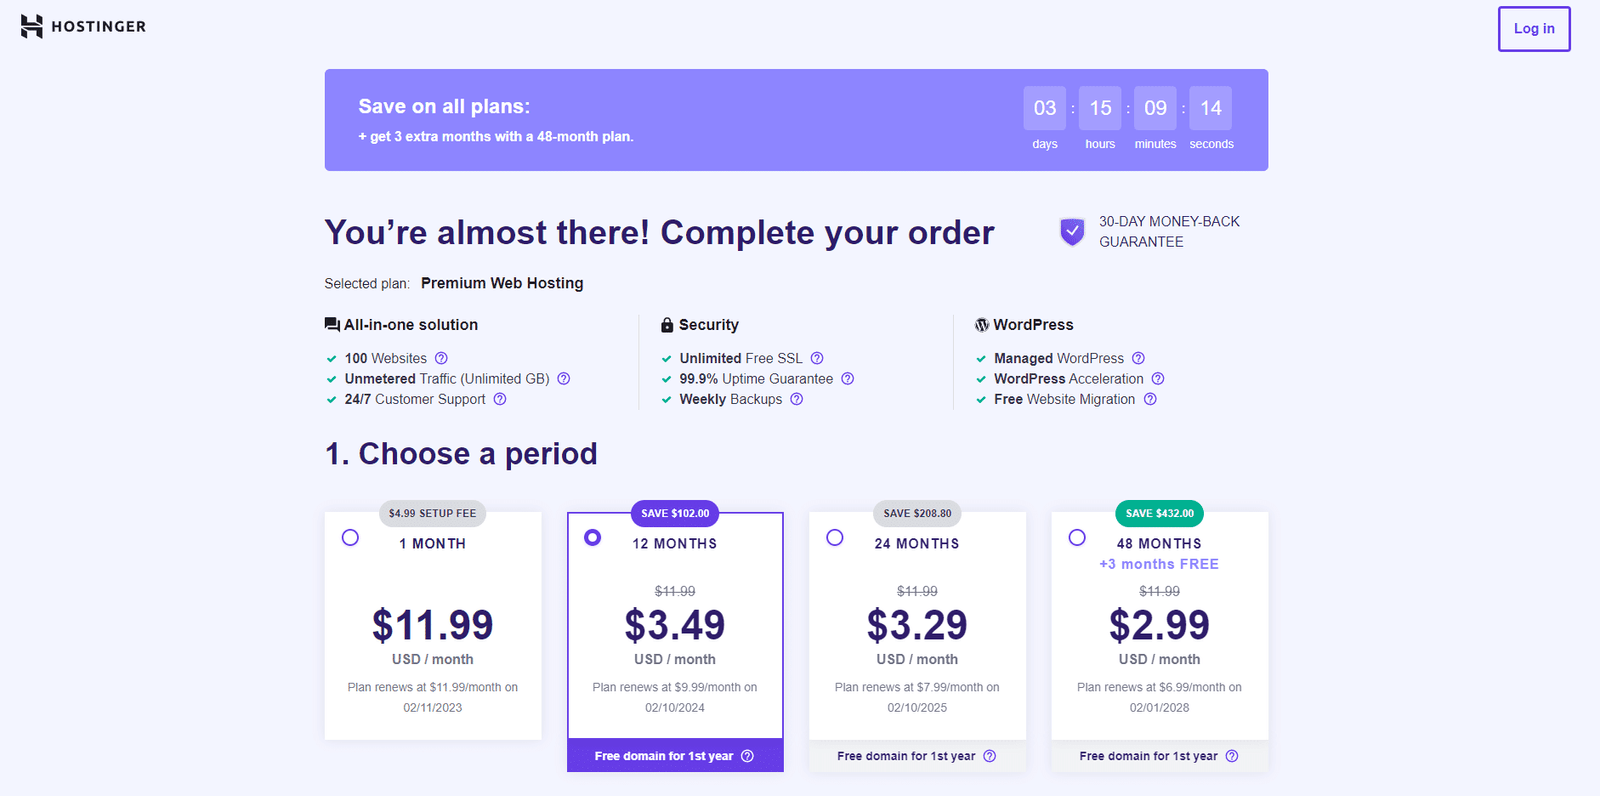This screenshot has width=1600, height=796.
Task: Select the 12 months radio button
Action: [x=593, y=538]
